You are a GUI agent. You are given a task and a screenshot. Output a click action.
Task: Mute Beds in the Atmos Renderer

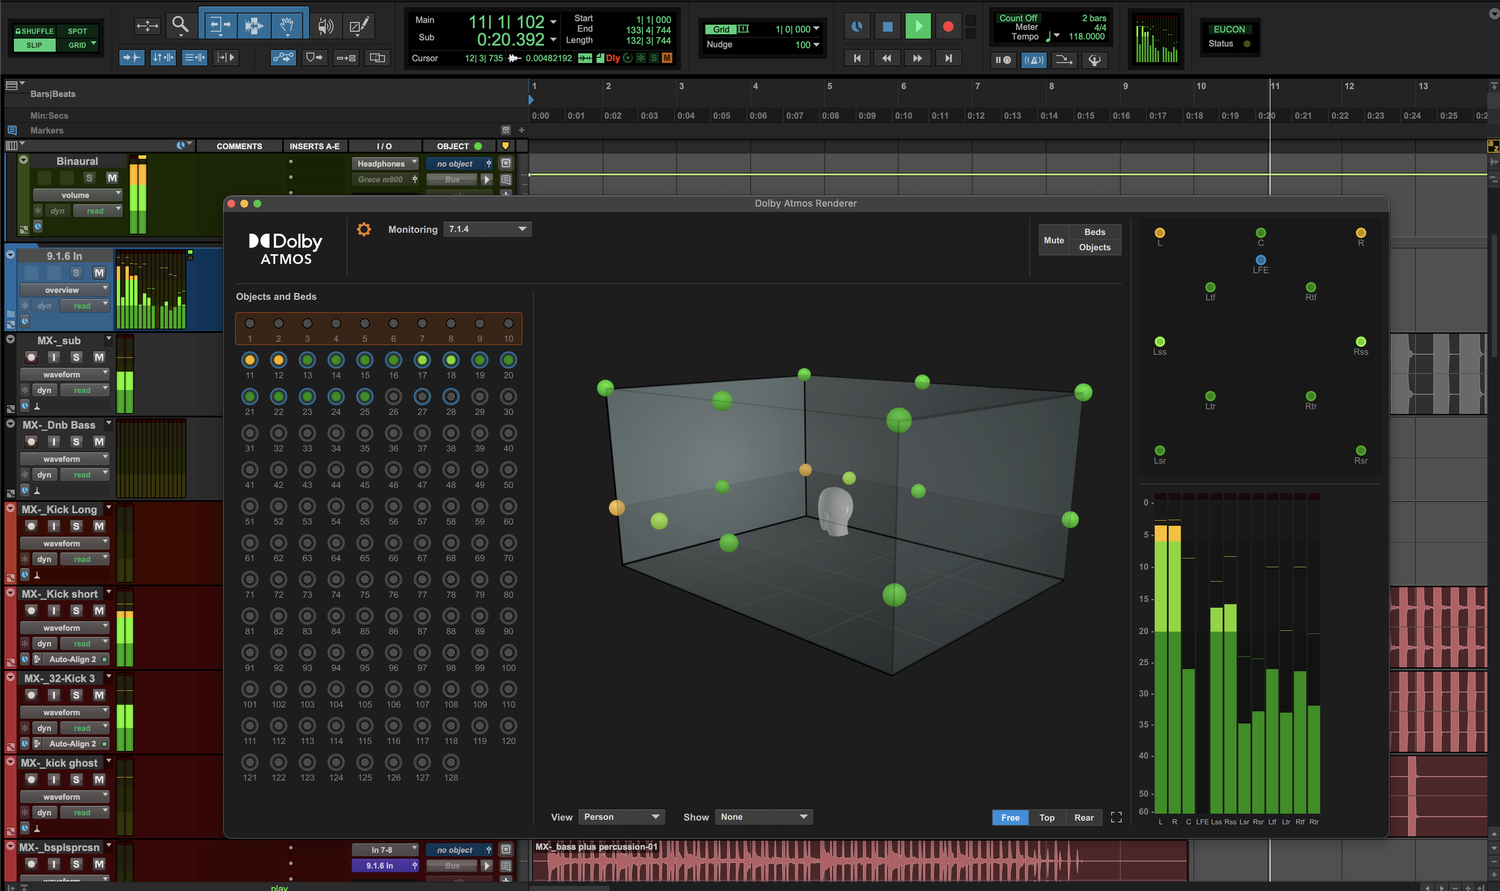[x=1095, y=232]
